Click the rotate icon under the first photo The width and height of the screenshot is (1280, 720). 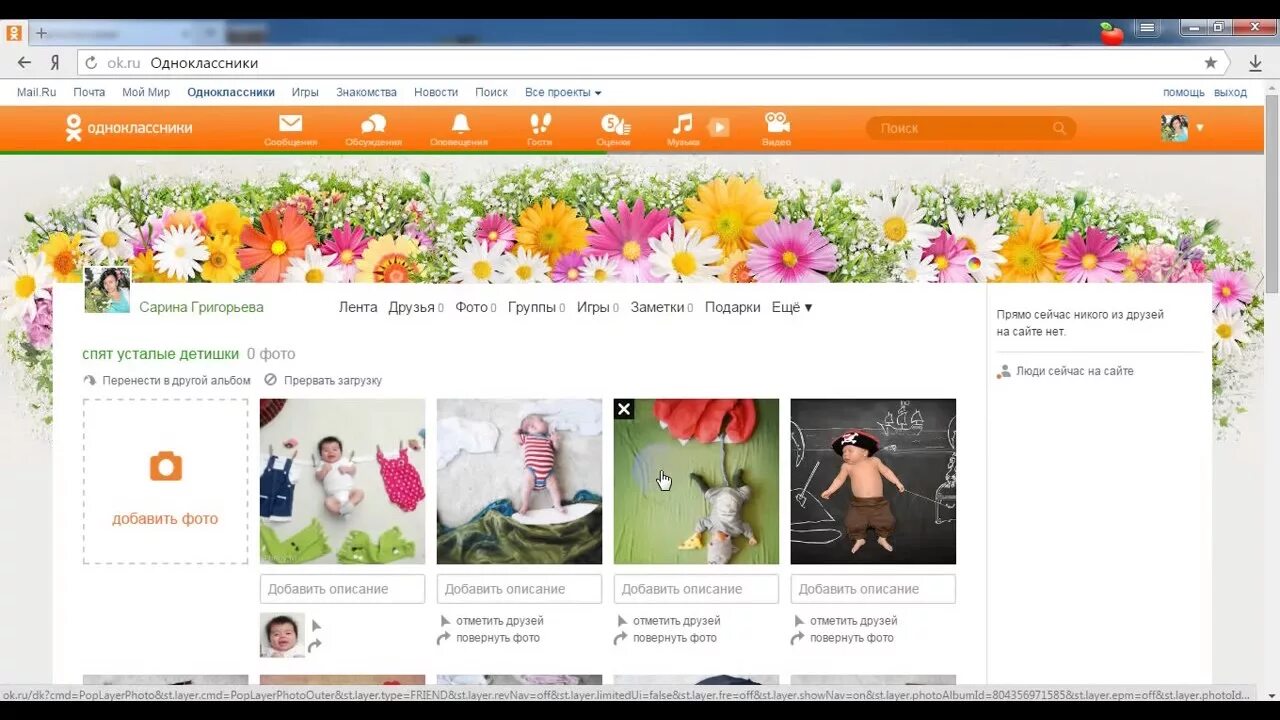point(315,646)
